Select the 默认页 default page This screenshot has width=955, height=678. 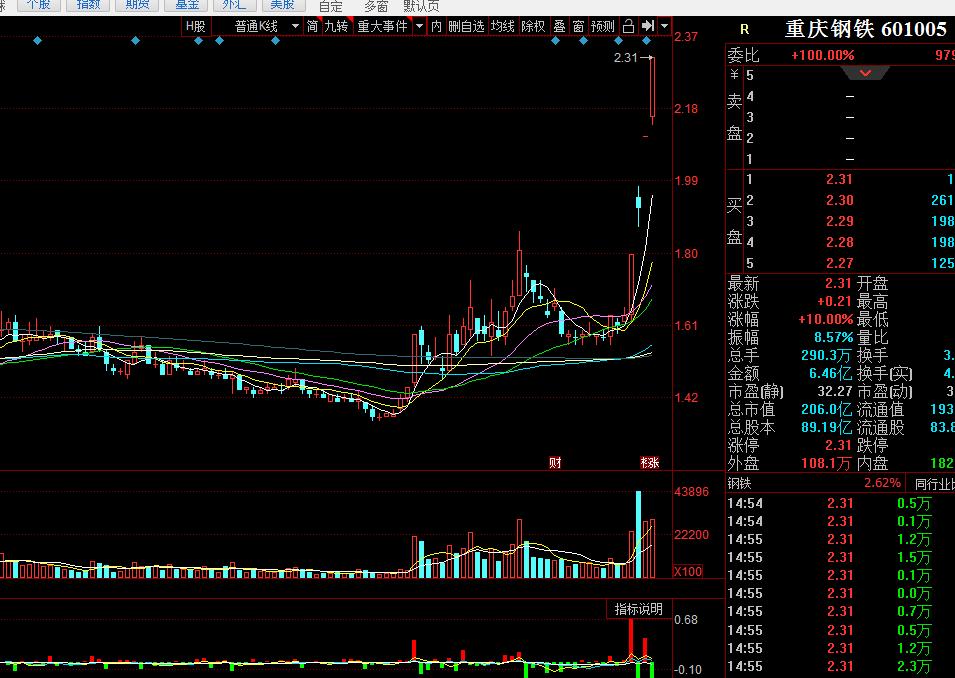[421, 7]
